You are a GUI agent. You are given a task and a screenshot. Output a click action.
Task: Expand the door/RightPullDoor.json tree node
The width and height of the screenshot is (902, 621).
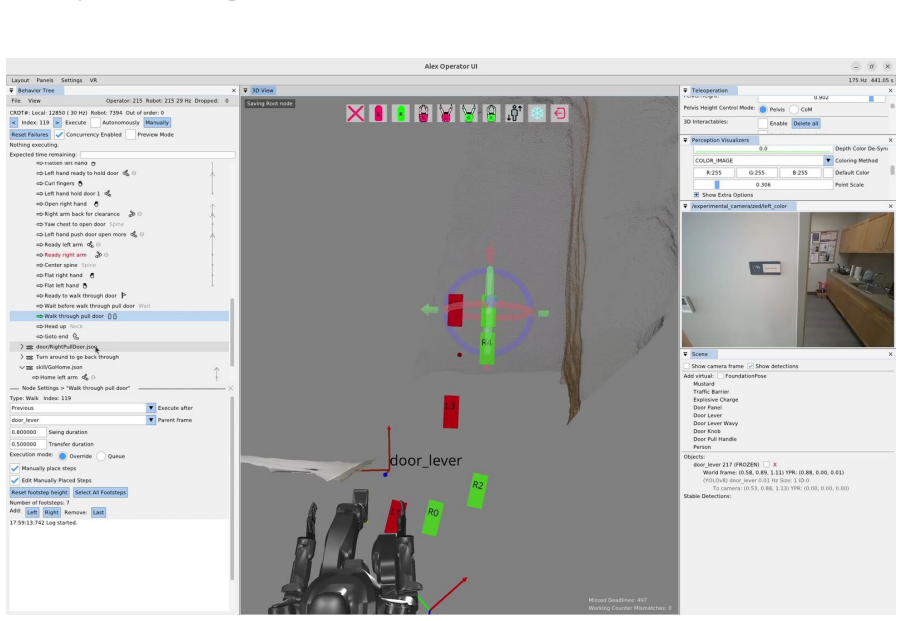pyautogui.click(x=22, y=347)
